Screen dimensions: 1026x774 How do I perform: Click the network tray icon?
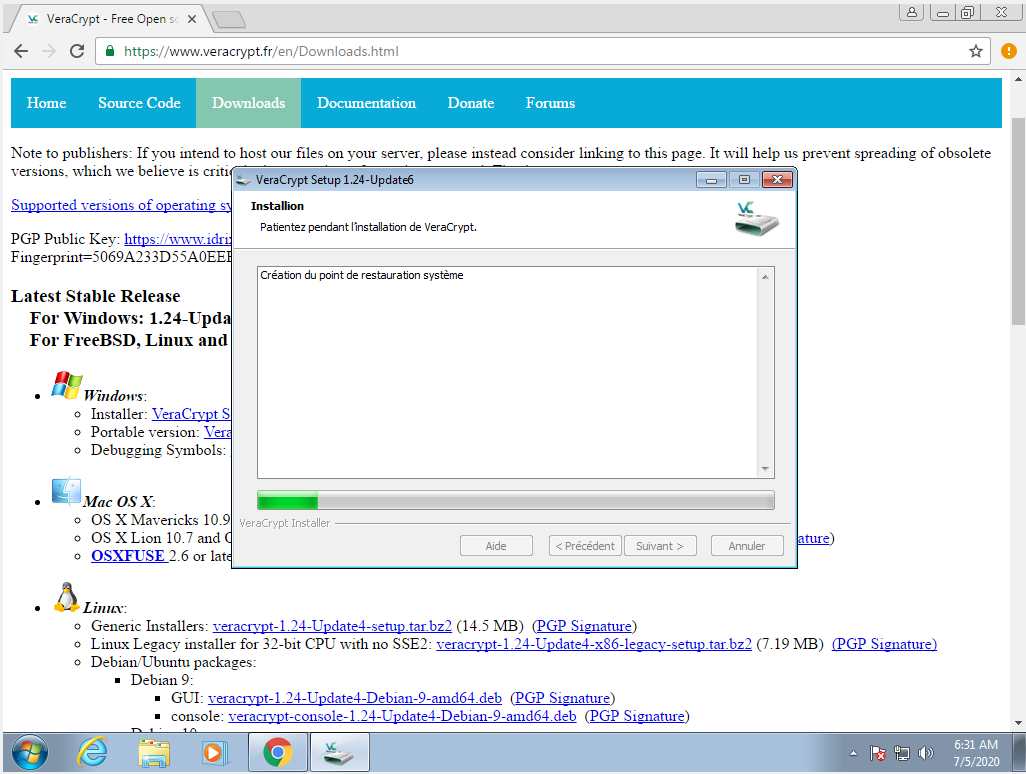[902, 754]
